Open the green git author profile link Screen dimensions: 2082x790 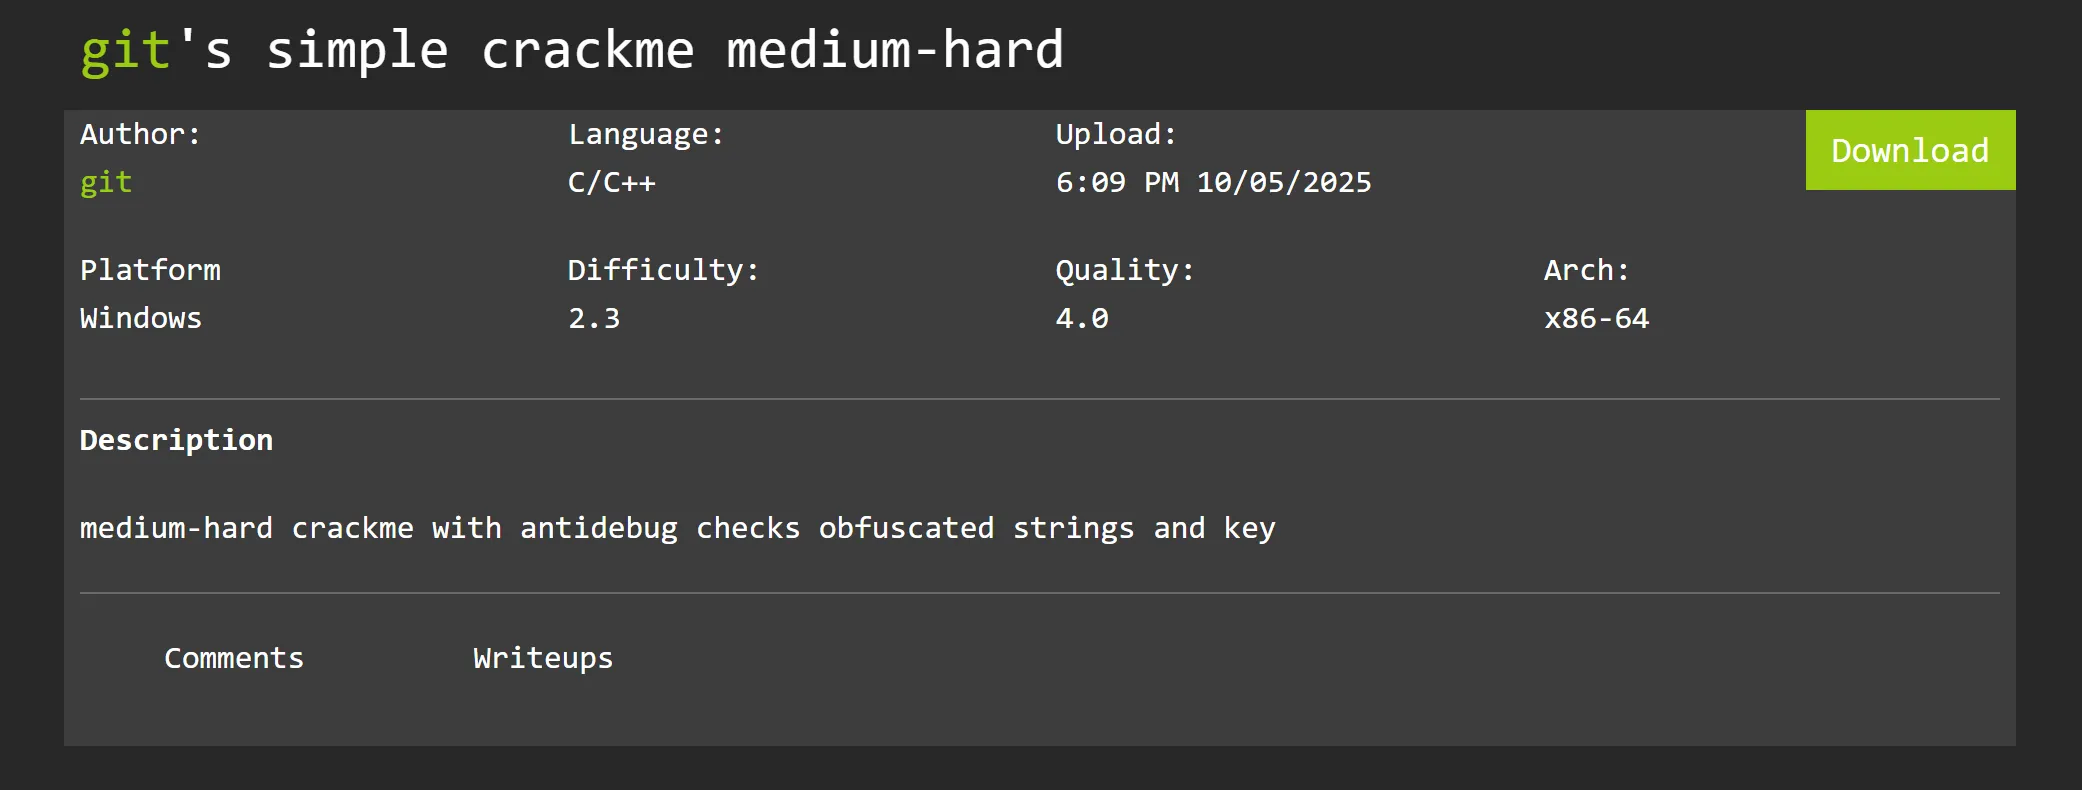(106, 183)
